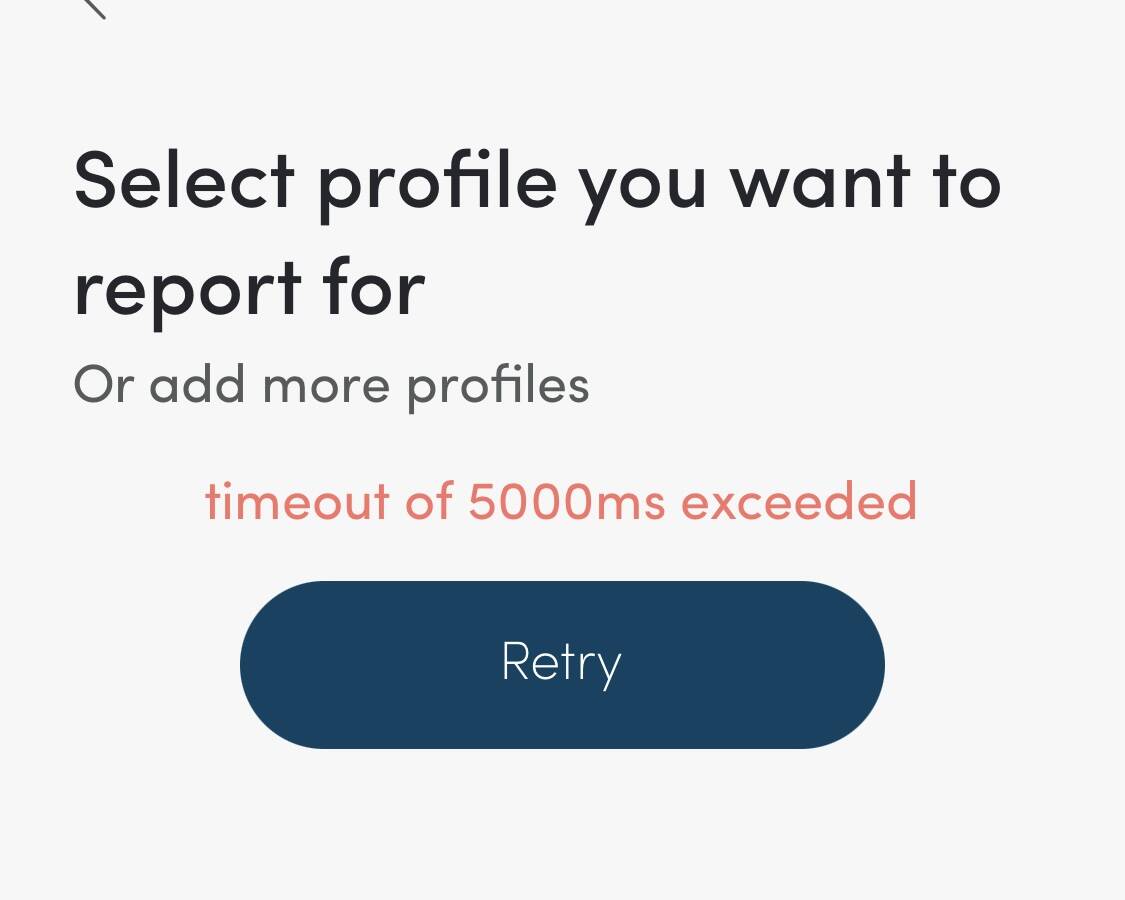
Task: Hit Retry after the timeout error
Action: (x=562, y=662)
